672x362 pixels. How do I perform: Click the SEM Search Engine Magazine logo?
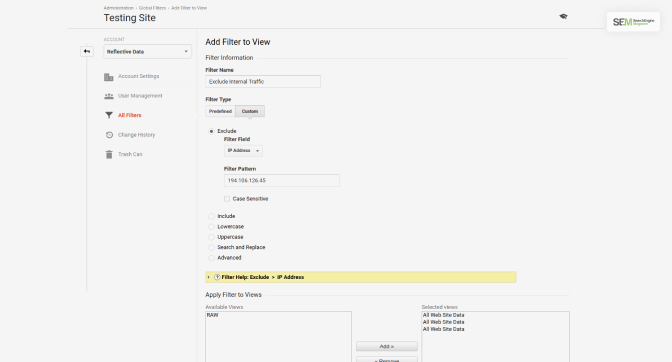tap(633, 22)
